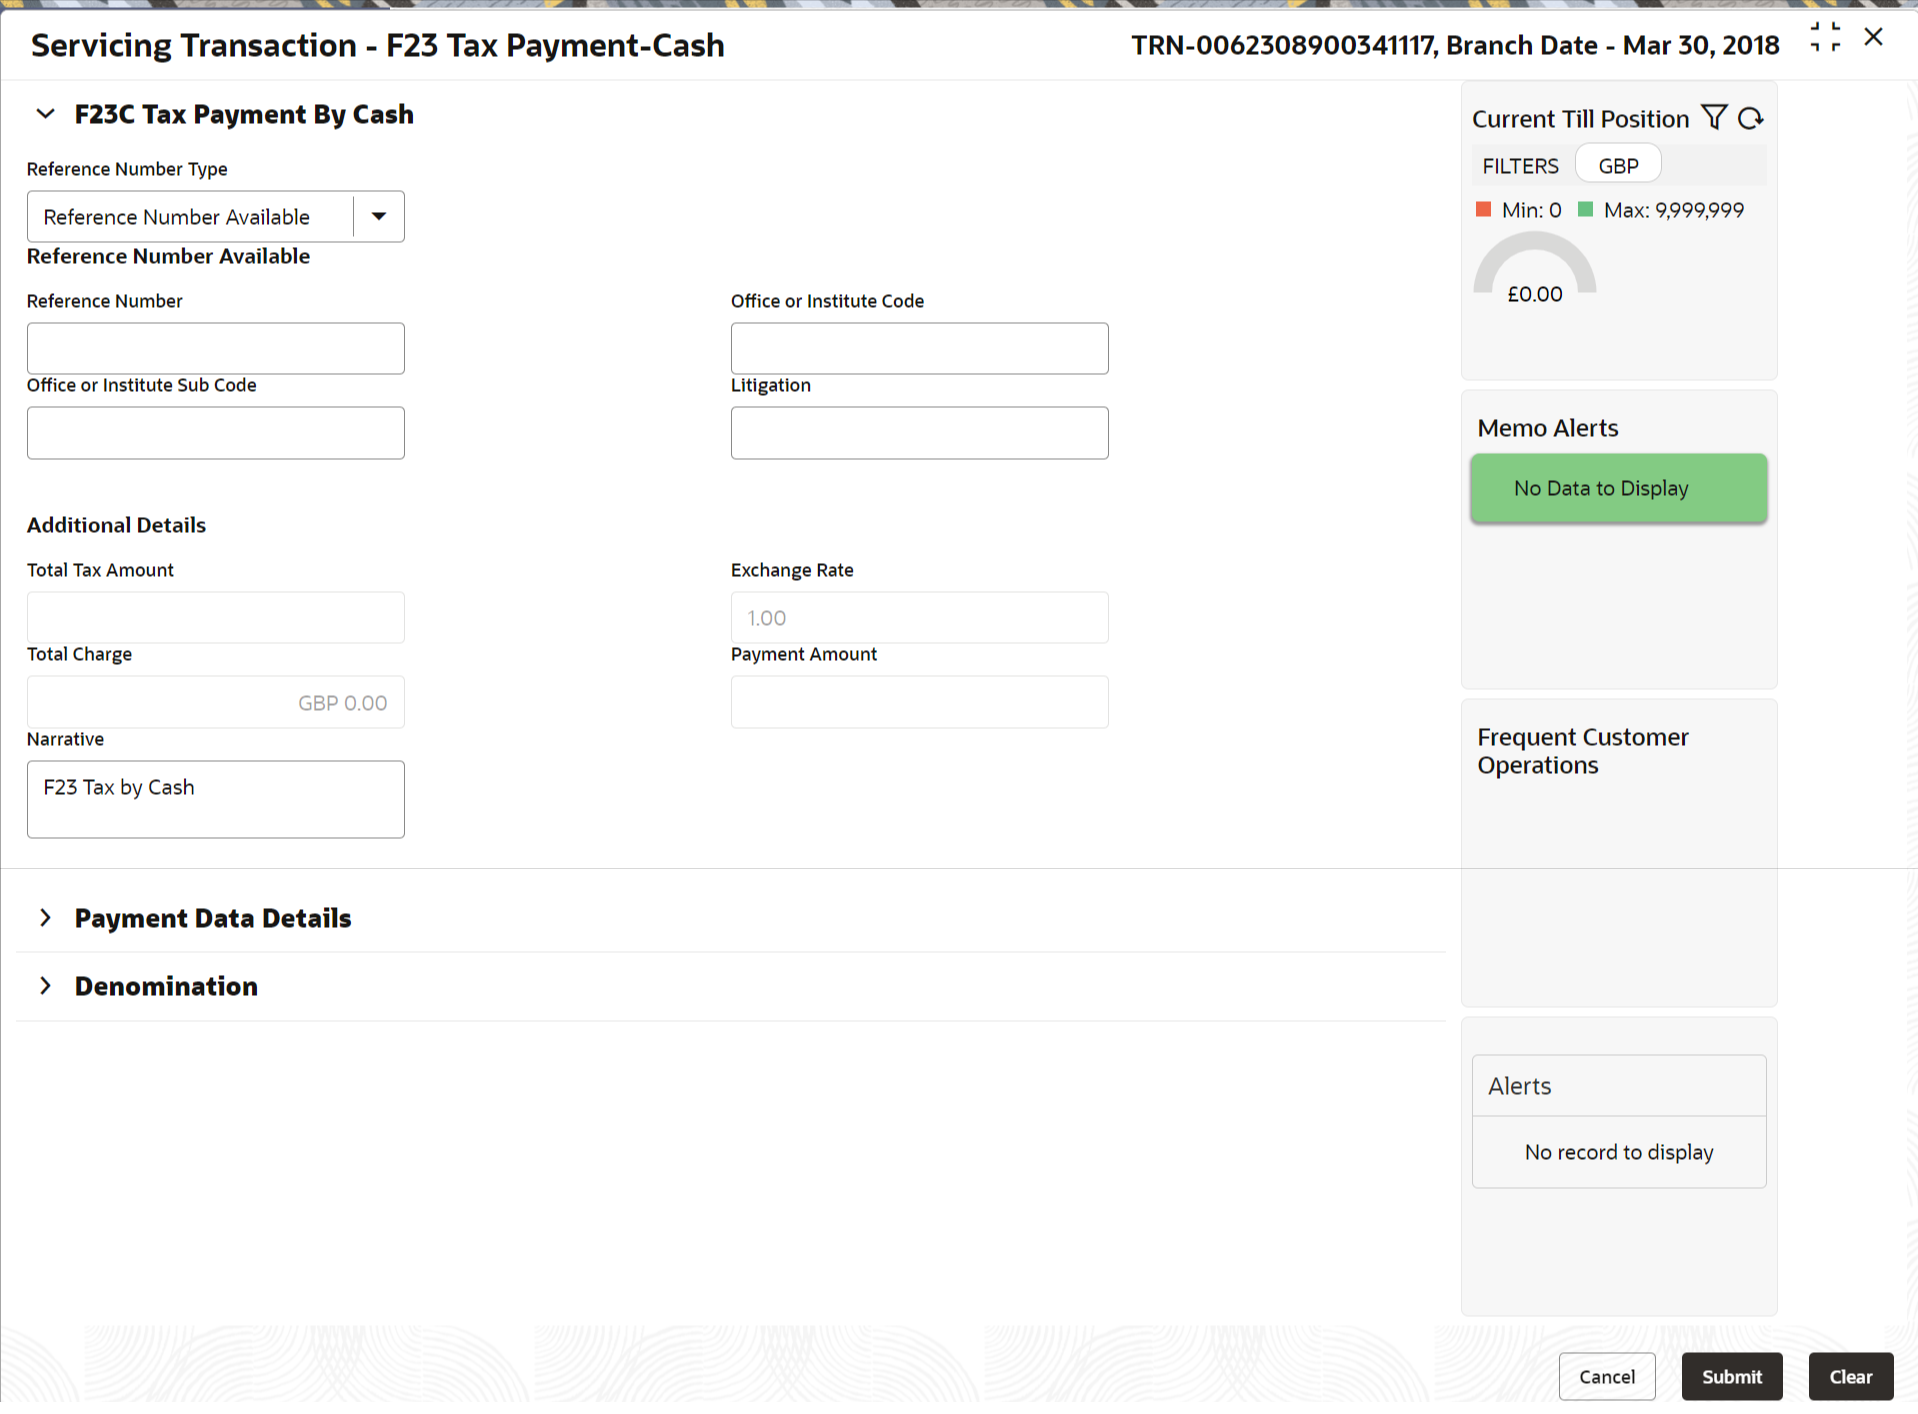Click the filter icon in Current Till Position

pyautogui.click(x=1714, y=118)
